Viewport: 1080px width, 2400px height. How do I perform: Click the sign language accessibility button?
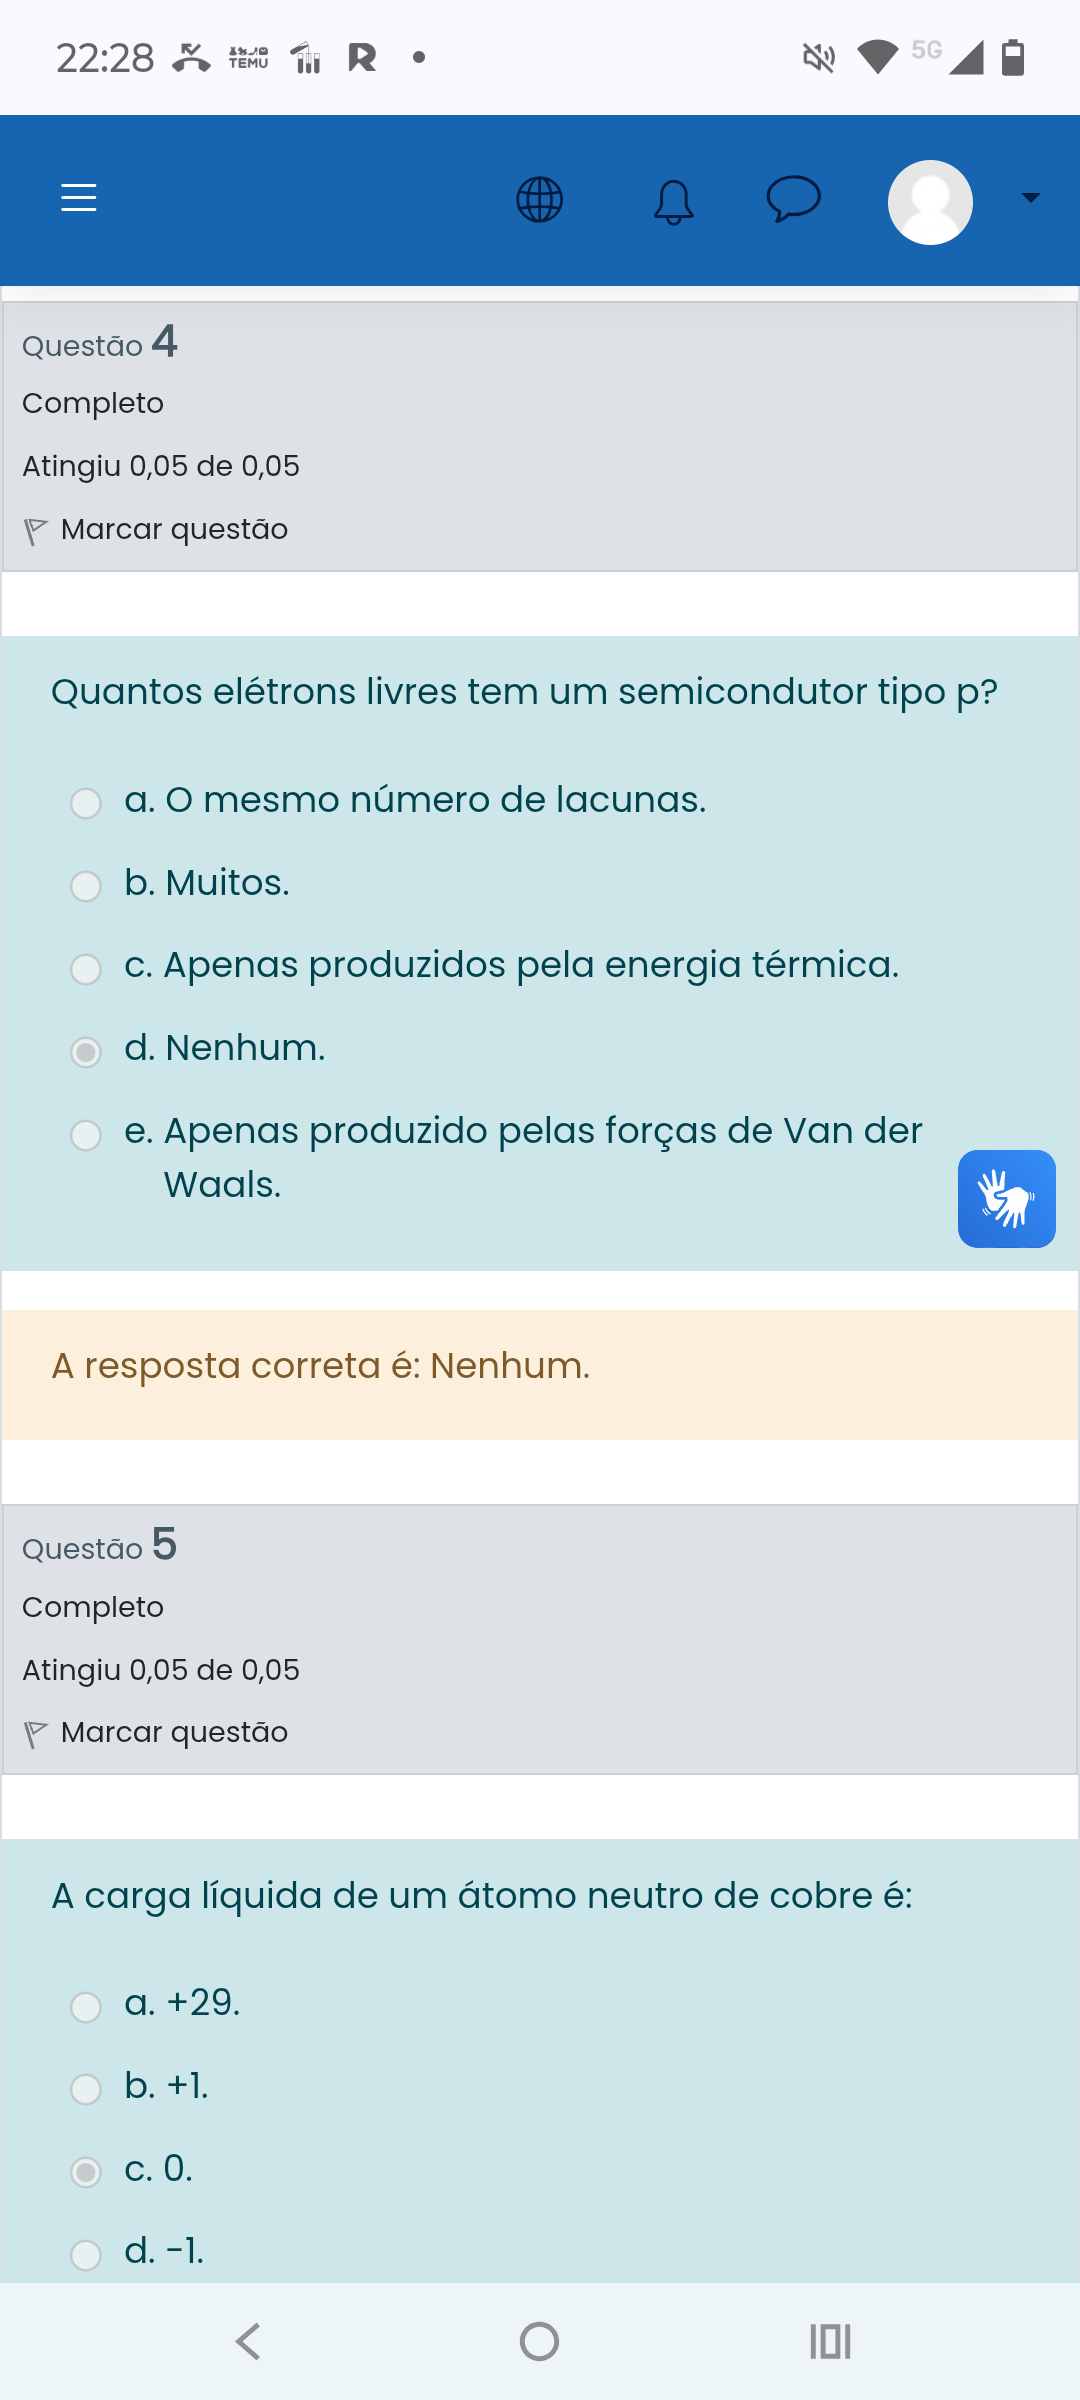pyautogui.click(x=1006, y=1199)
